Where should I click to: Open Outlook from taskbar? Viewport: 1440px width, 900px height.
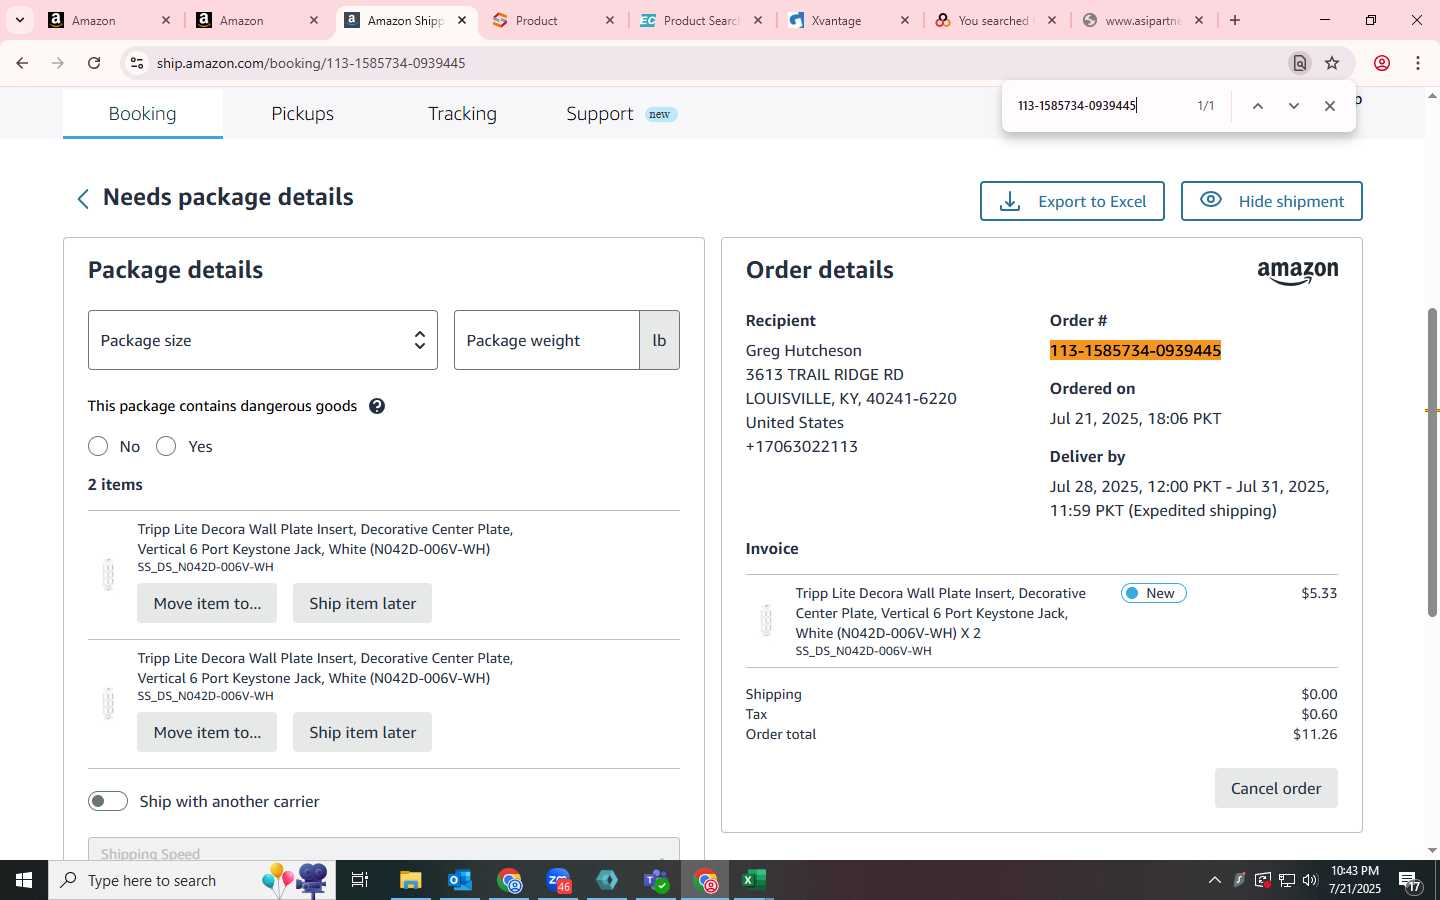click(x=460, y=880)
